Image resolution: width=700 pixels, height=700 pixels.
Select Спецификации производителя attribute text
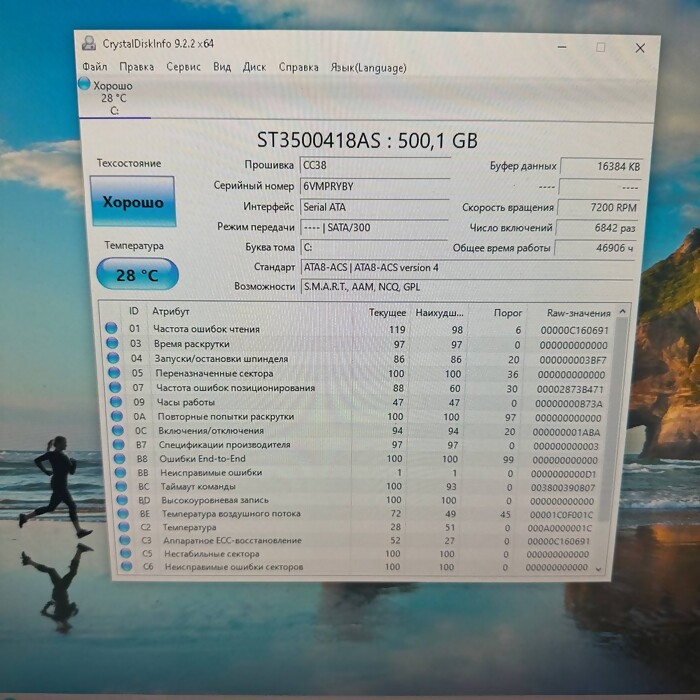click(x=225, y=445)
